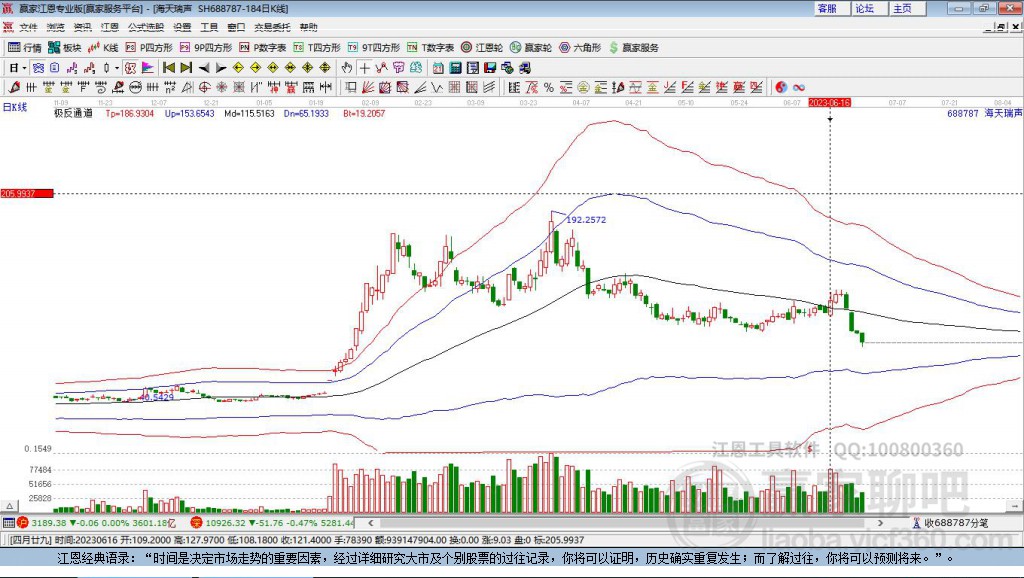Click the Tp=186.9304 value
This screenshot has height=578, width=1024.
click(130, 114)
